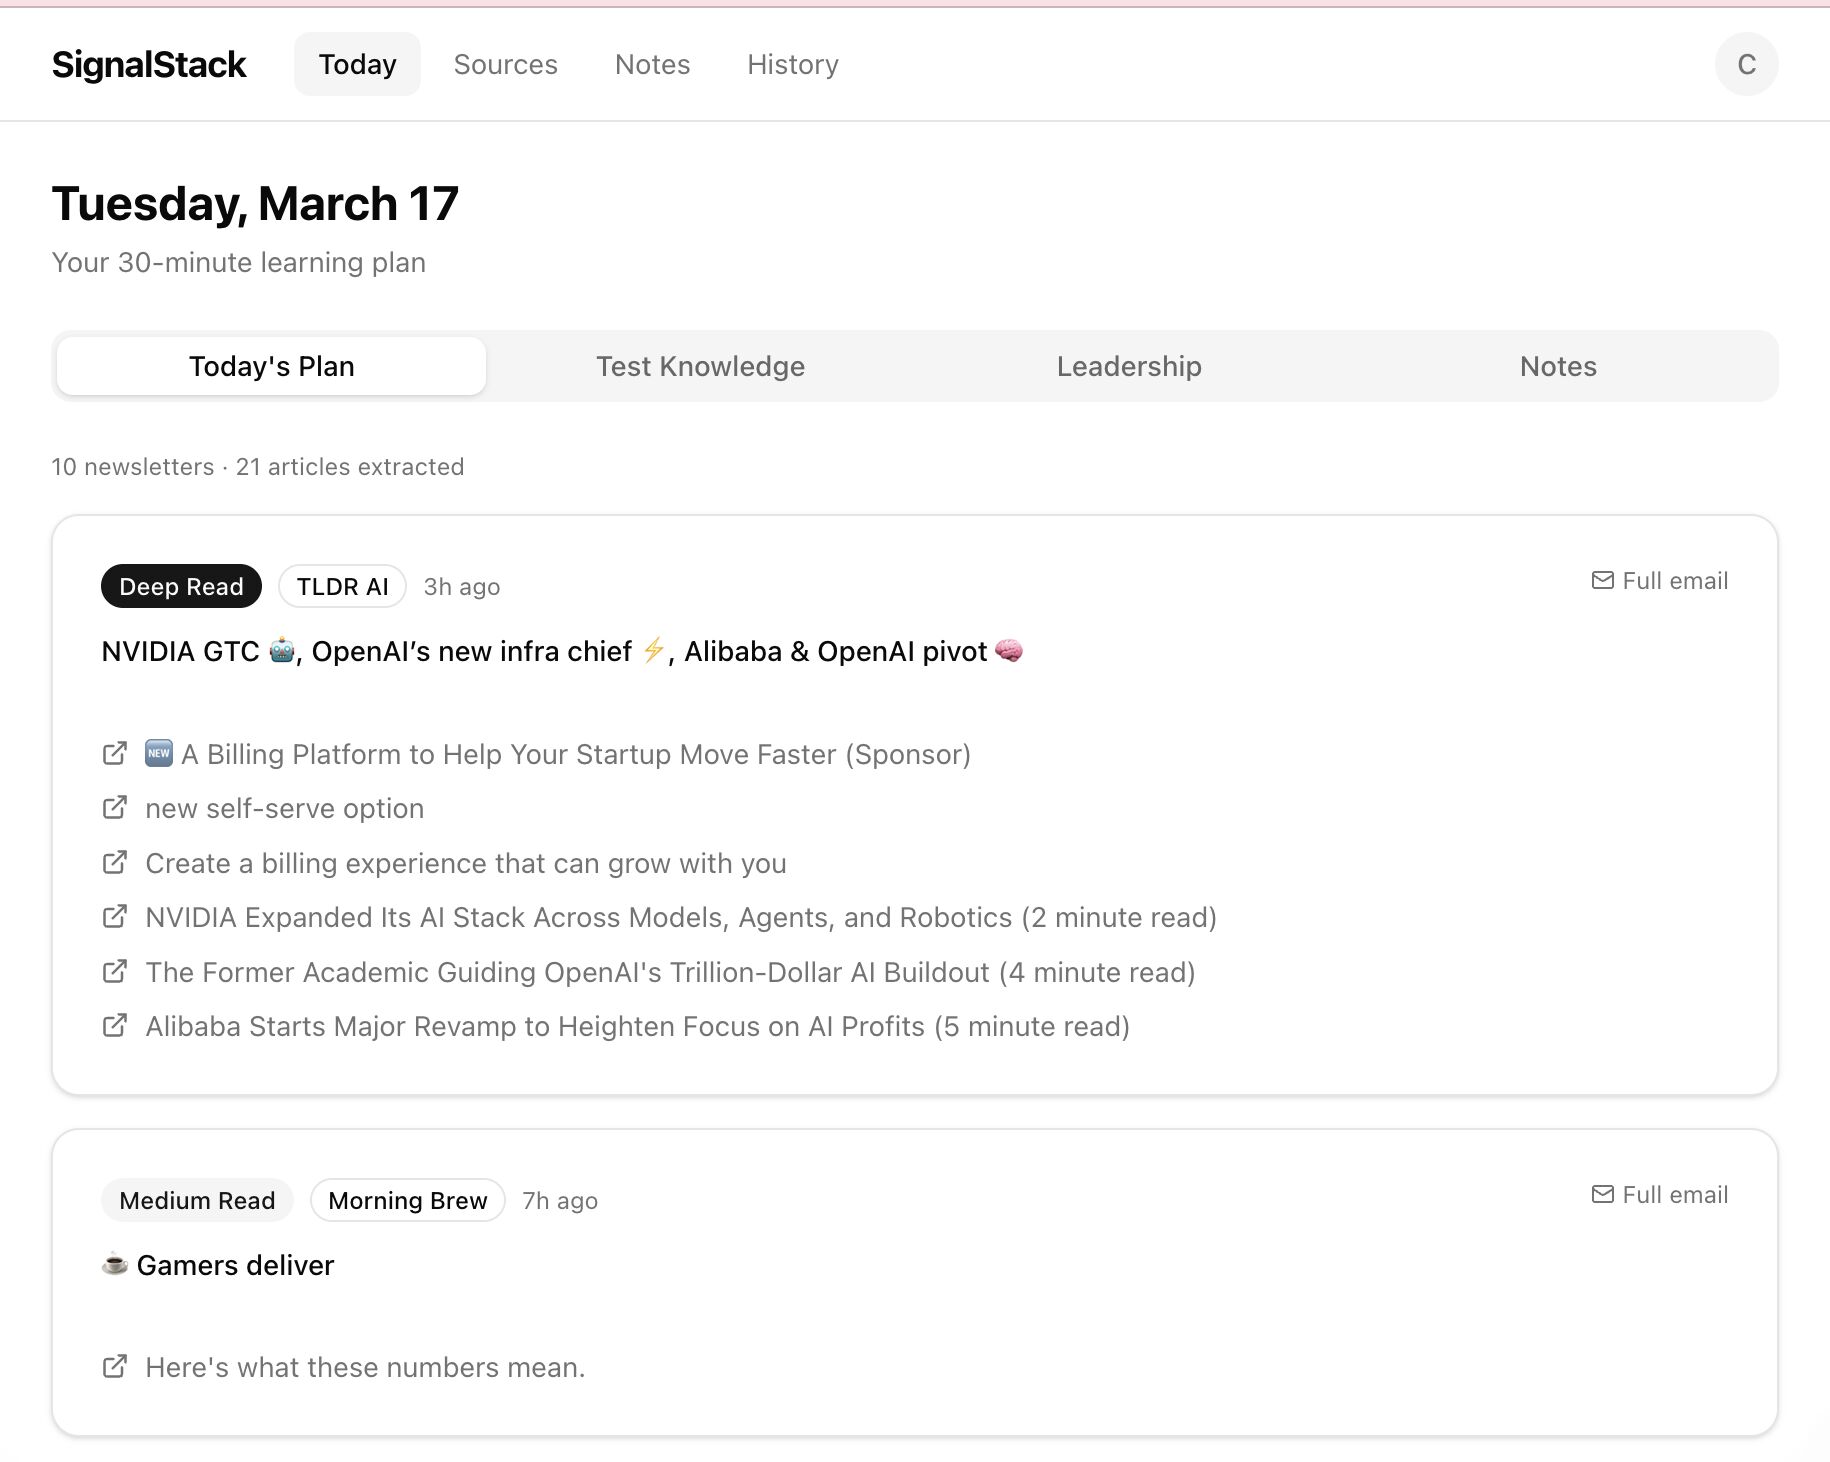1830x1462 pixels.
Task: Click Your 30-minute learning plan subtitle
Action: (239, 262)
